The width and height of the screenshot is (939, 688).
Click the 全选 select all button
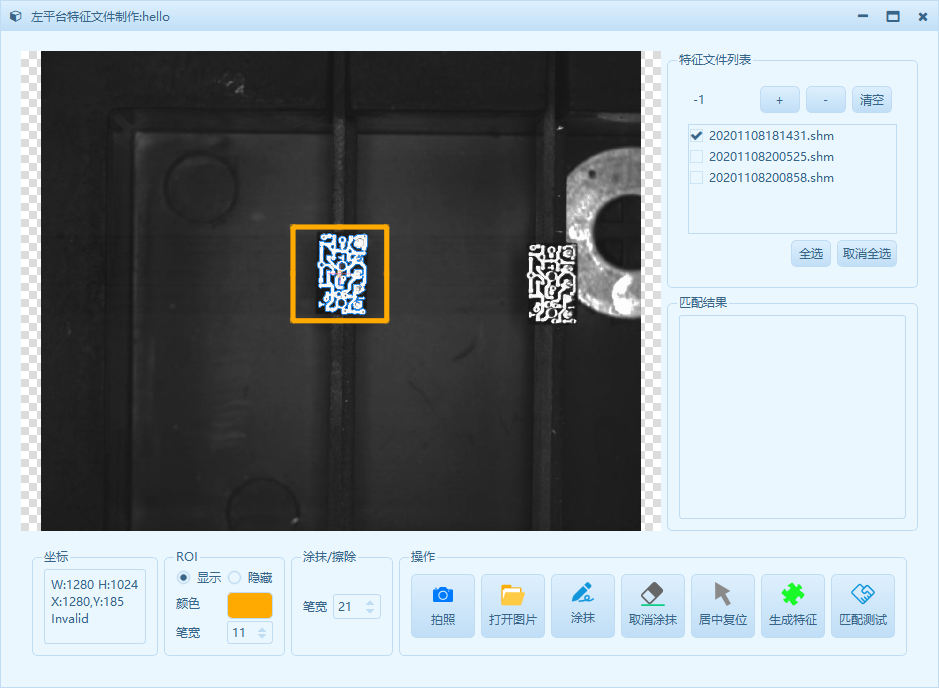(x=810, y=253)
